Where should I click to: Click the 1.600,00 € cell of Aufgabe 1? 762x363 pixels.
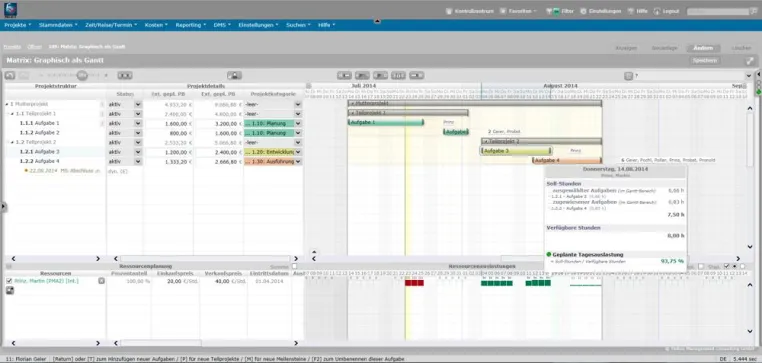coord(169,123)
